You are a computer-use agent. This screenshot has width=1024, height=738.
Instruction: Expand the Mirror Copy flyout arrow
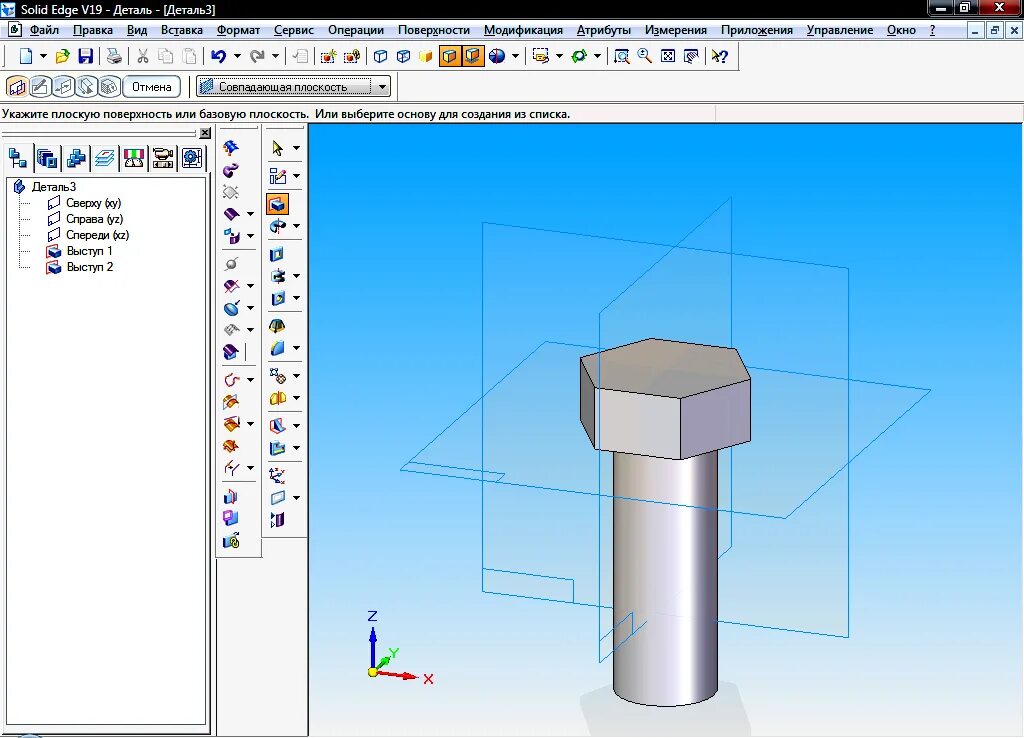tap(296, 398)
